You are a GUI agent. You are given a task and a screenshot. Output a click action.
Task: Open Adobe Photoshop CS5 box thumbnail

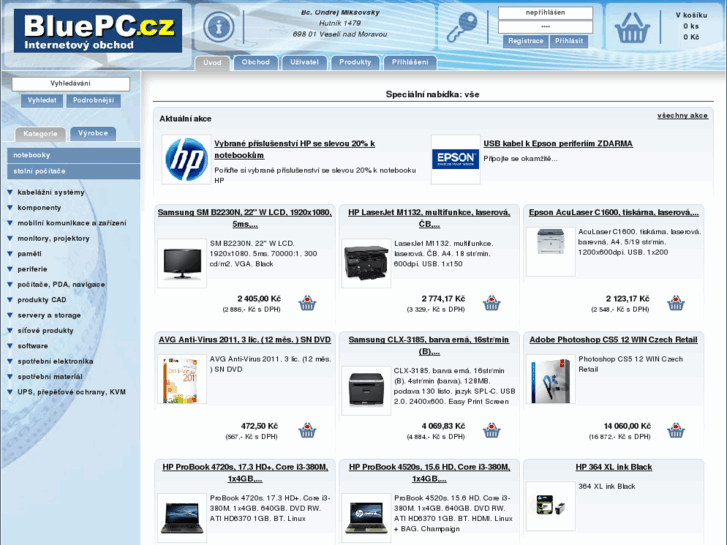[551, 379]
